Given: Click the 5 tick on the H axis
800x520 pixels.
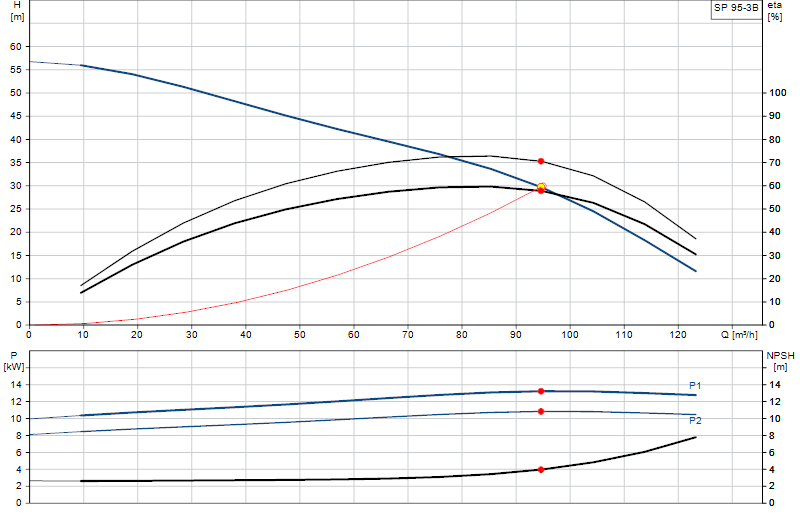Looking at the screenshot, I should [18, 302].
